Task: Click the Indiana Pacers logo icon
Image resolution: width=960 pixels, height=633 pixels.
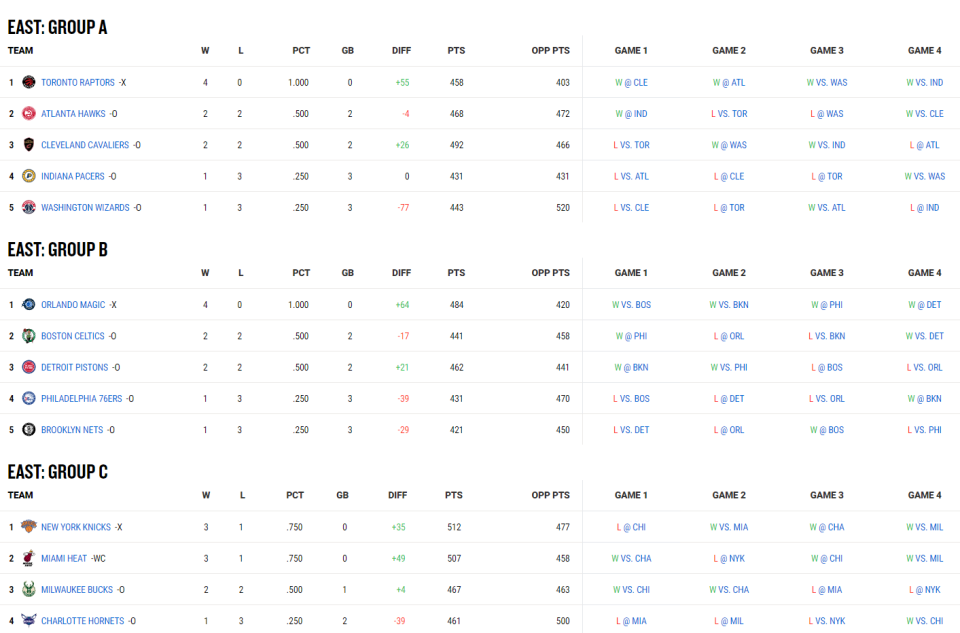Action: pyautogui.click(x=28, y=177)
